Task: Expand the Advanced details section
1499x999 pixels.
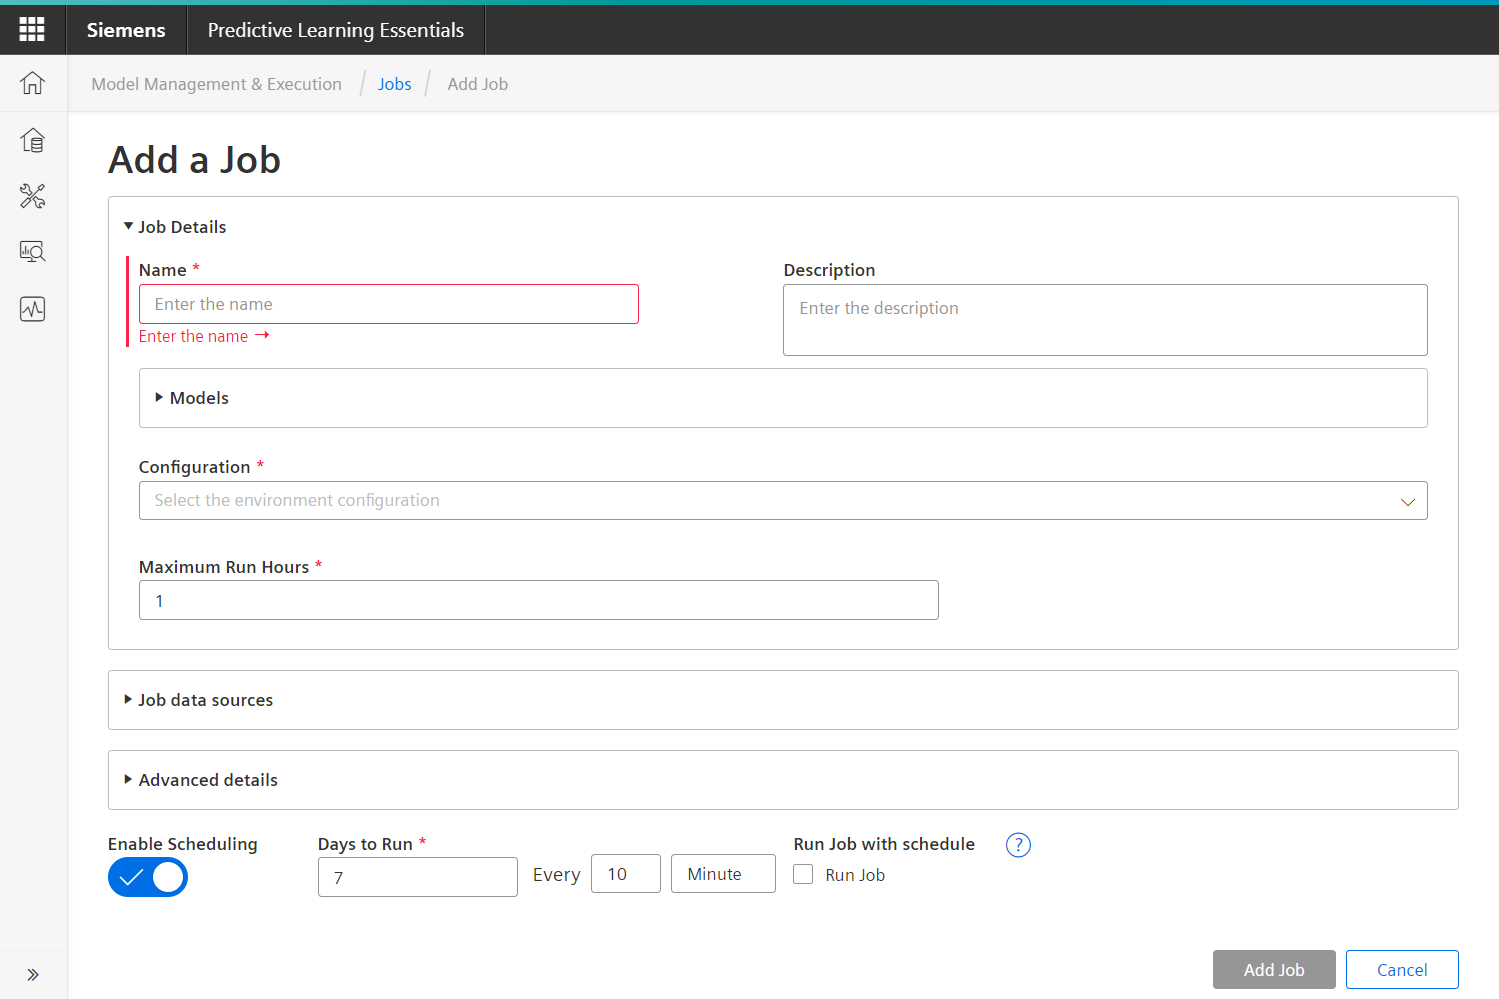Action: click(x=128, y=780)
